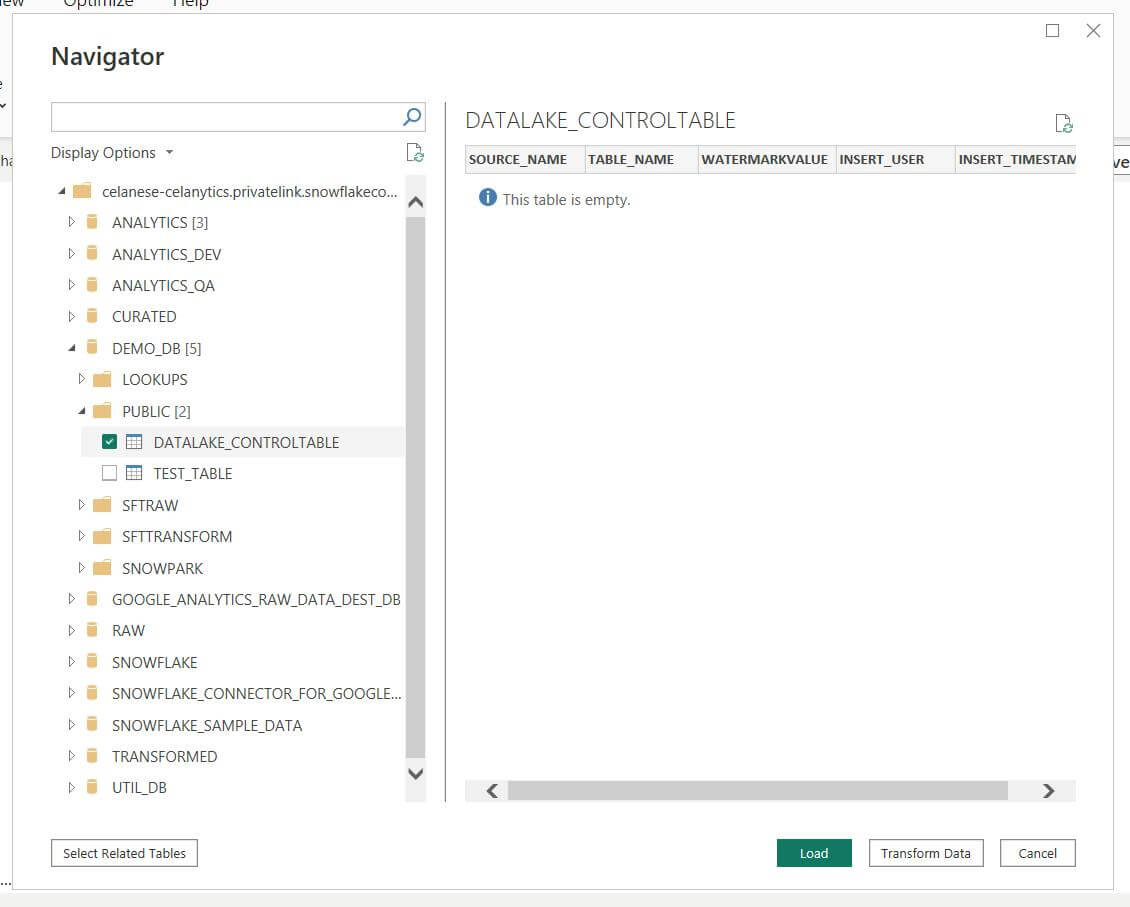The width and height of the screenshot is (1130, 907).
Task: Select the TEST_TABLE row label
Action: (x=192, y=473)
